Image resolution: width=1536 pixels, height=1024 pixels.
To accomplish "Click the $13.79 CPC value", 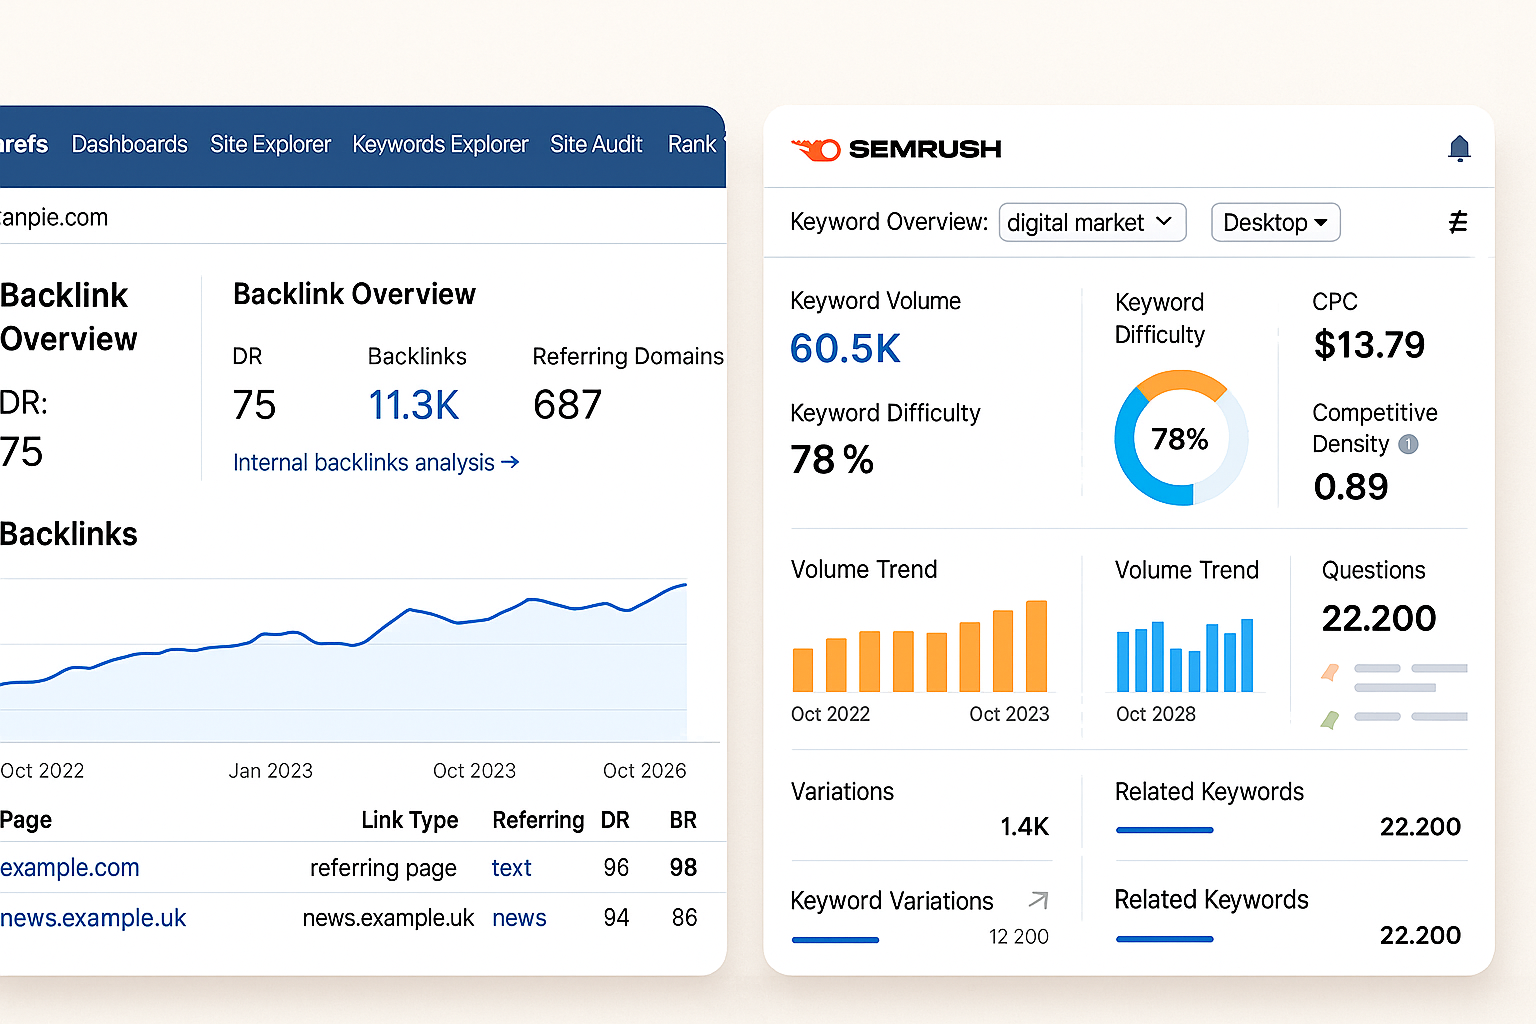I will click(x=1369, y=345).
